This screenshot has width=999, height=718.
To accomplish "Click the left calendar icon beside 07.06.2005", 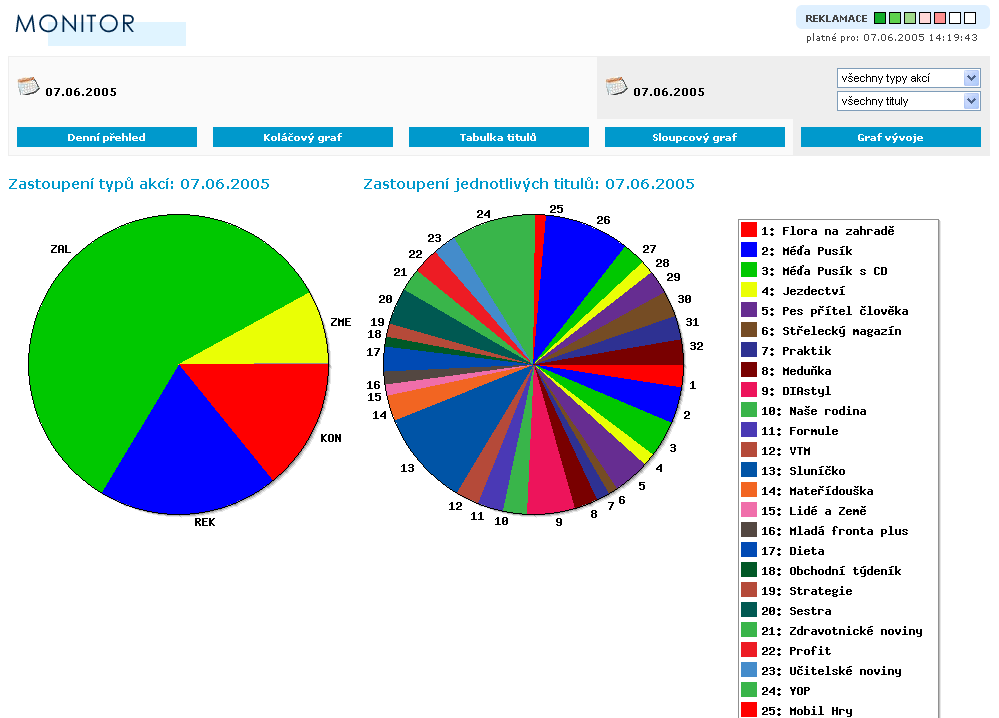I will coord(28,86).
